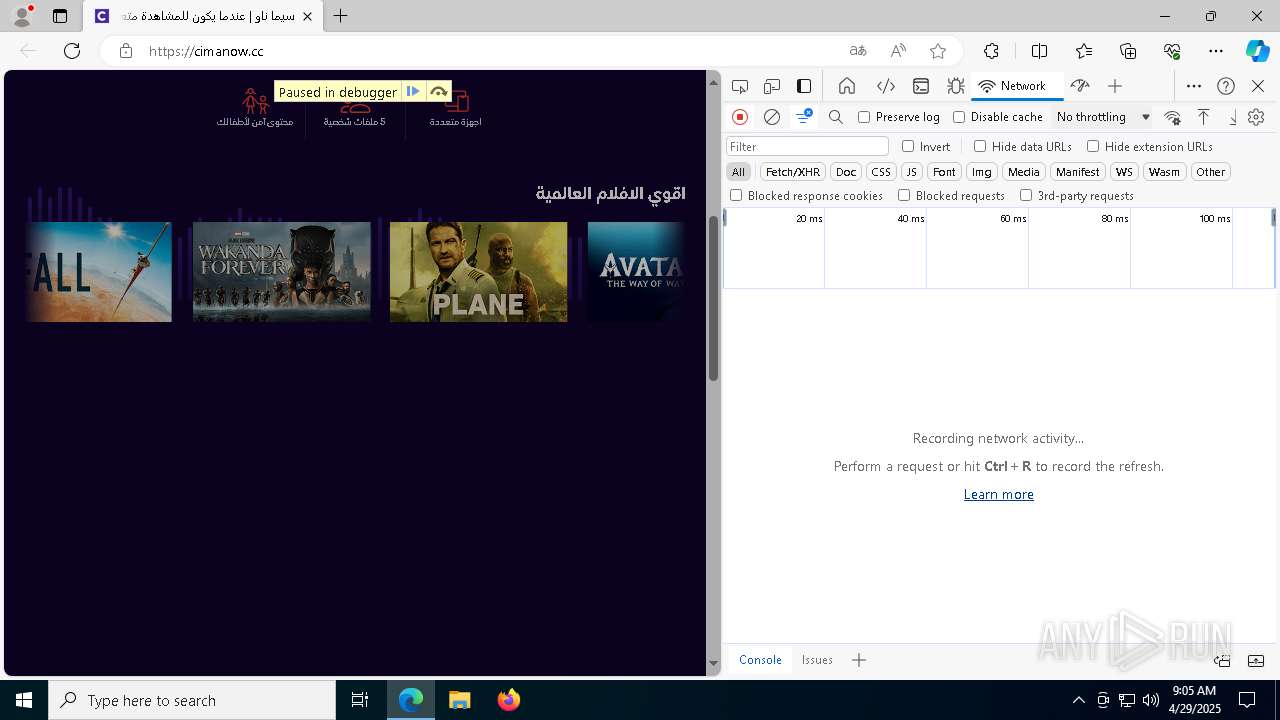Click the webpage vertical scrollbar thumb
The image size is (1280, 720).
[714, 297]
